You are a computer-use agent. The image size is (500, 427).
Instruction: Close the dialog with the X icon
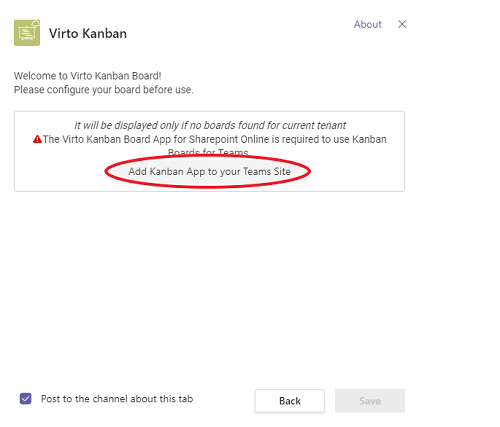coord(402,24)
